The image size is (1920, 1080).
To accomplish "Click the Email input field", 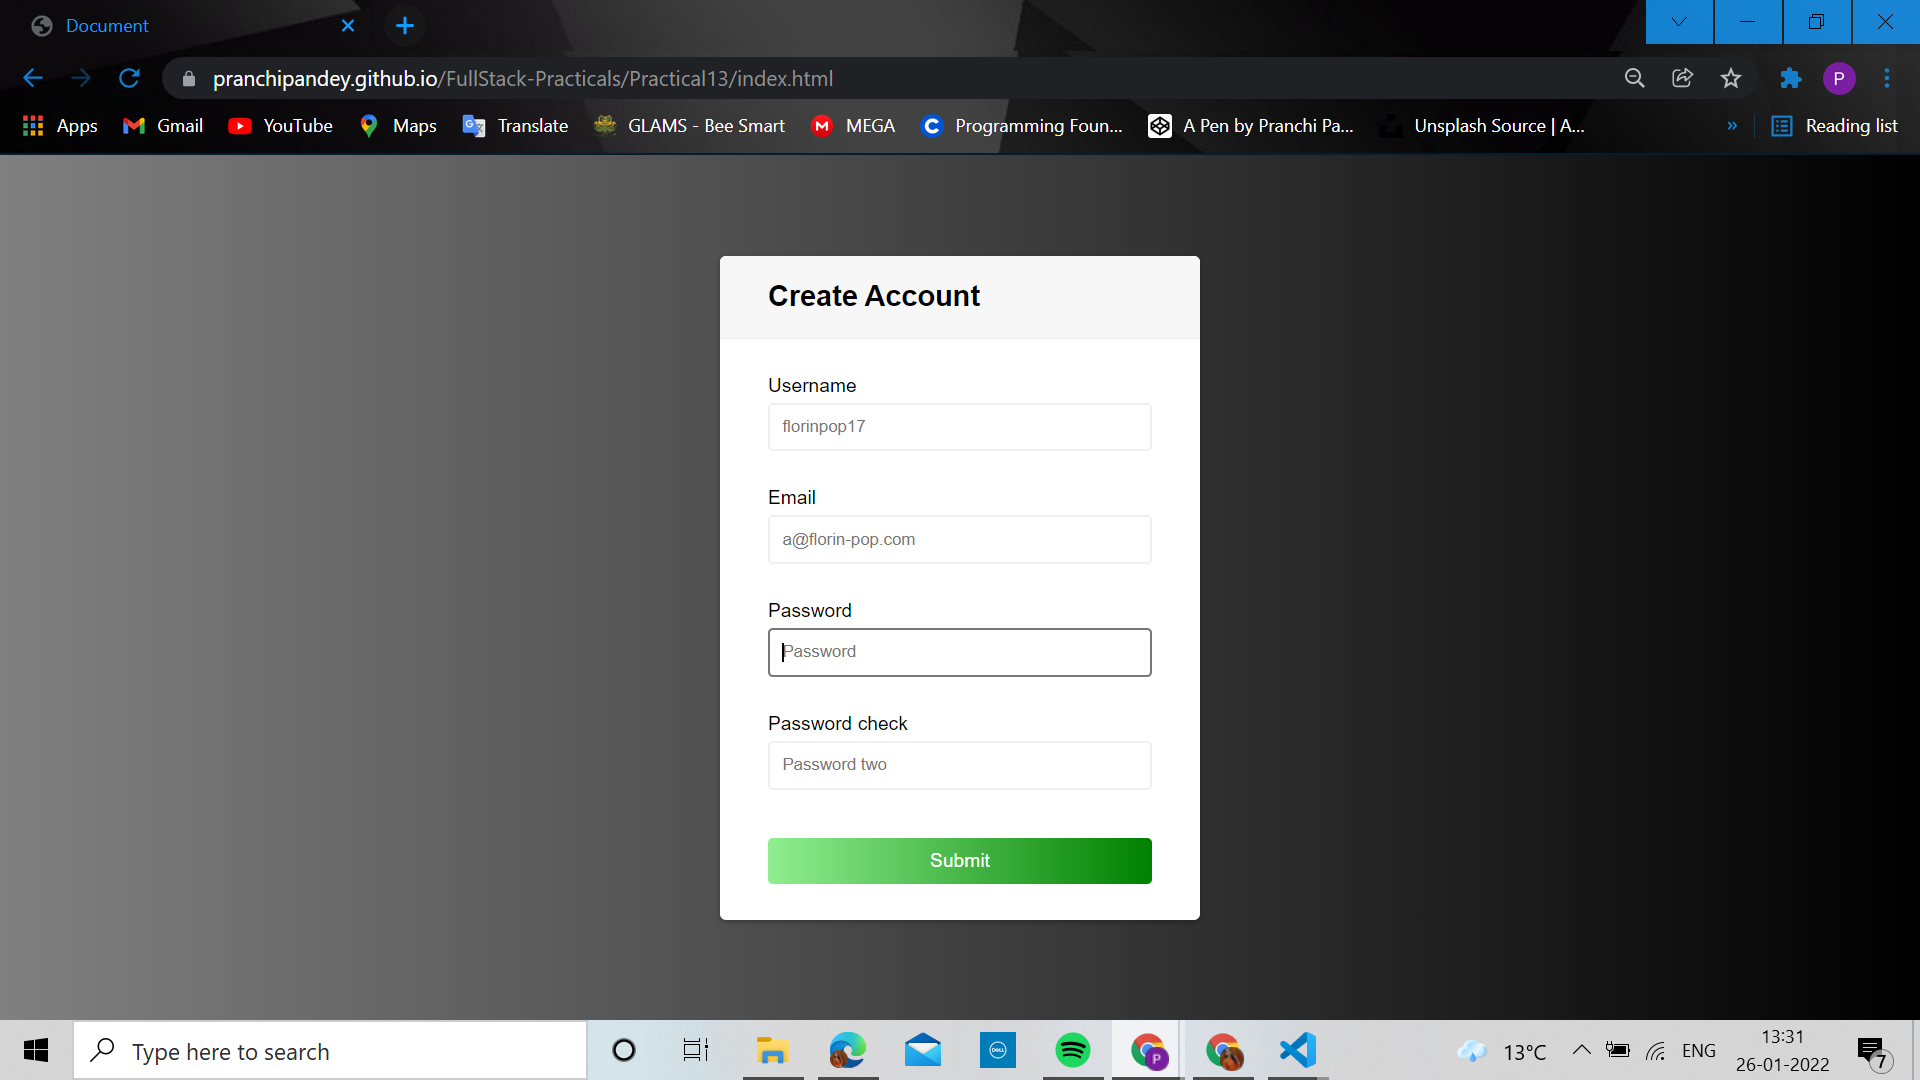I will coord(959,539).
